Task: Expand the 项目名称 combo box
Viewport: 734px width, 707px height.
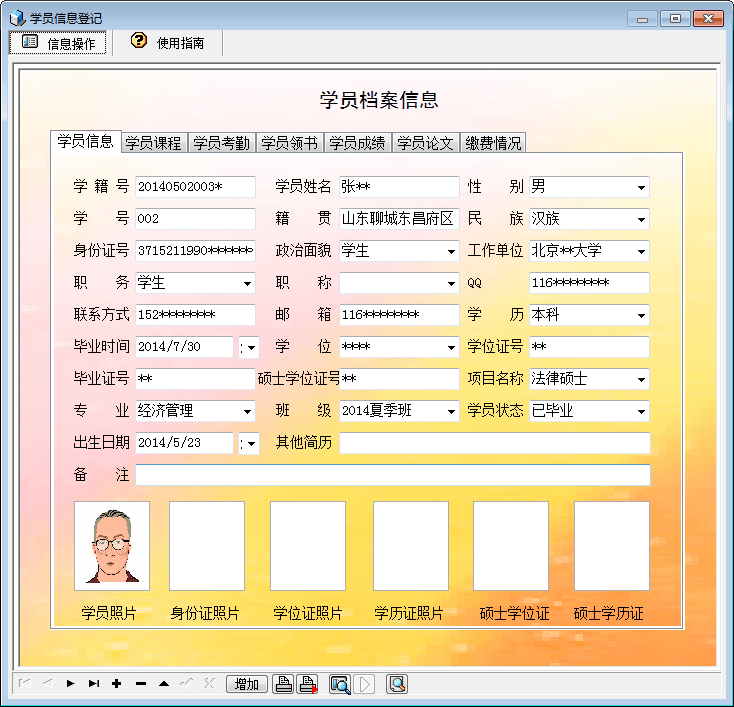Action: coord(640,379)
